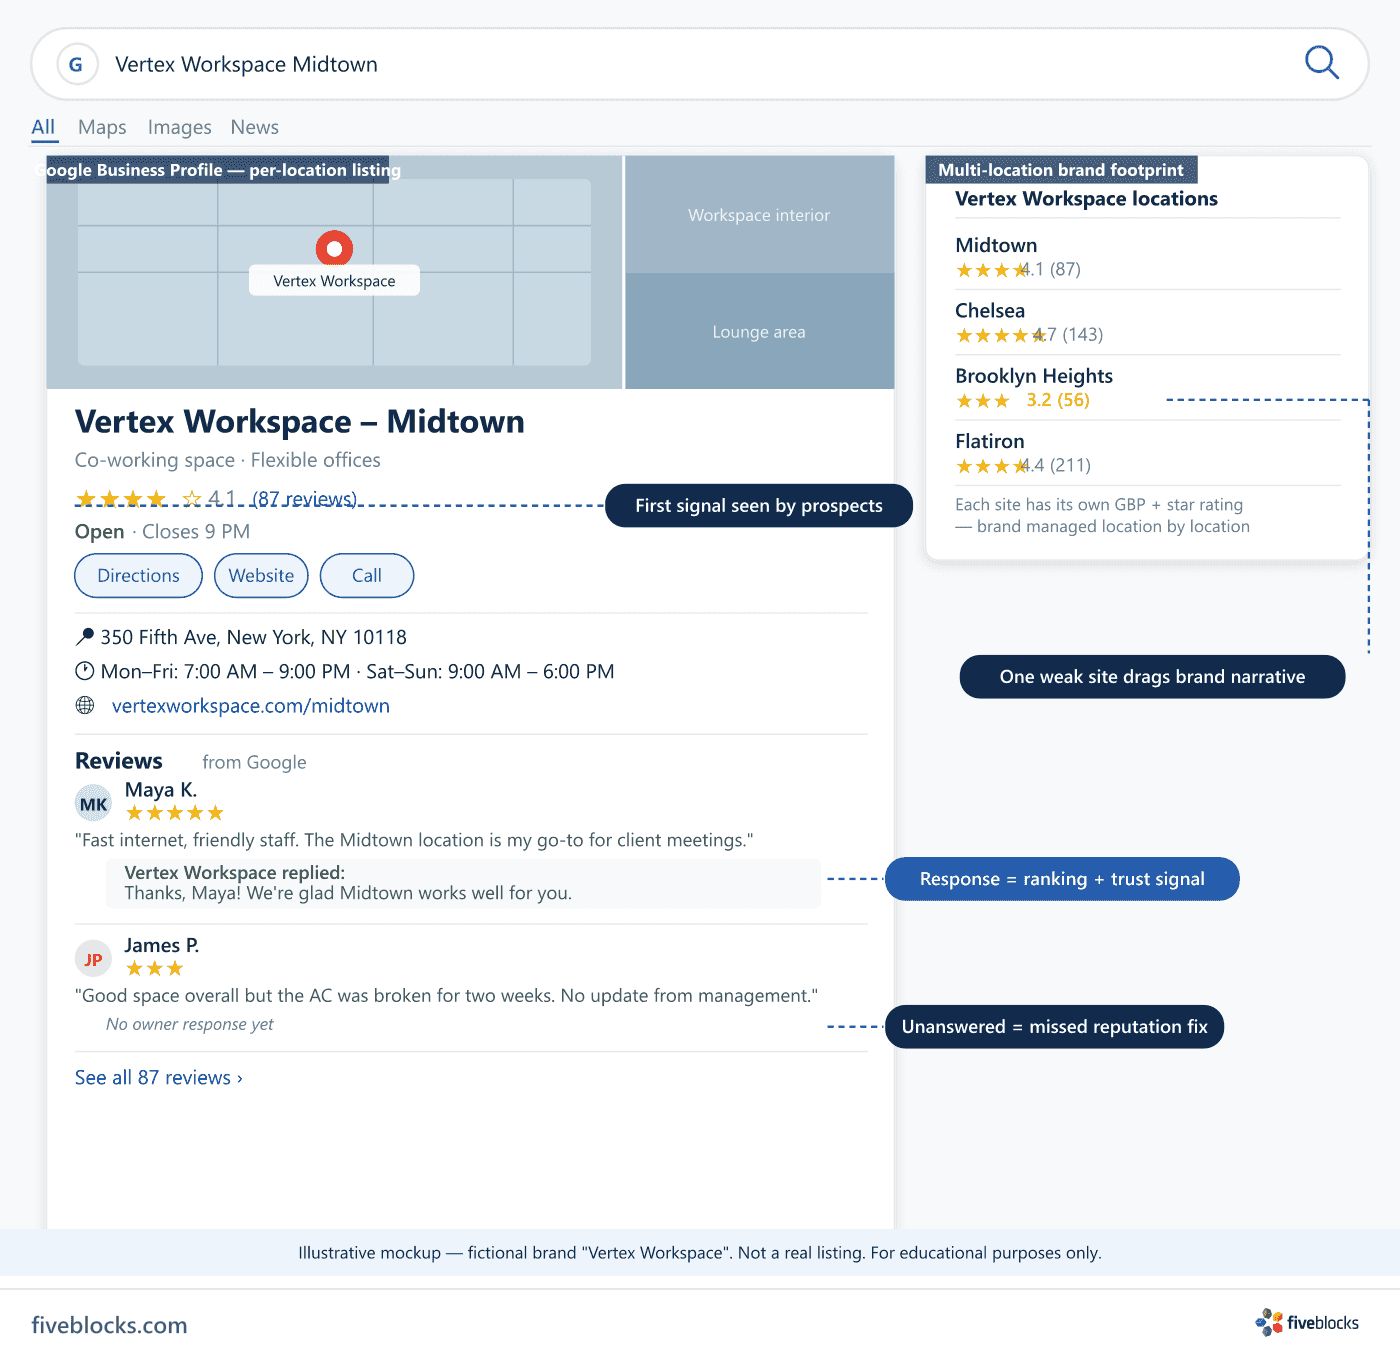The height and width of the screenshot is (1369, 1400).
Task: Click the Co-working space · Flexible offices subtitle
Action: (228, 460)
